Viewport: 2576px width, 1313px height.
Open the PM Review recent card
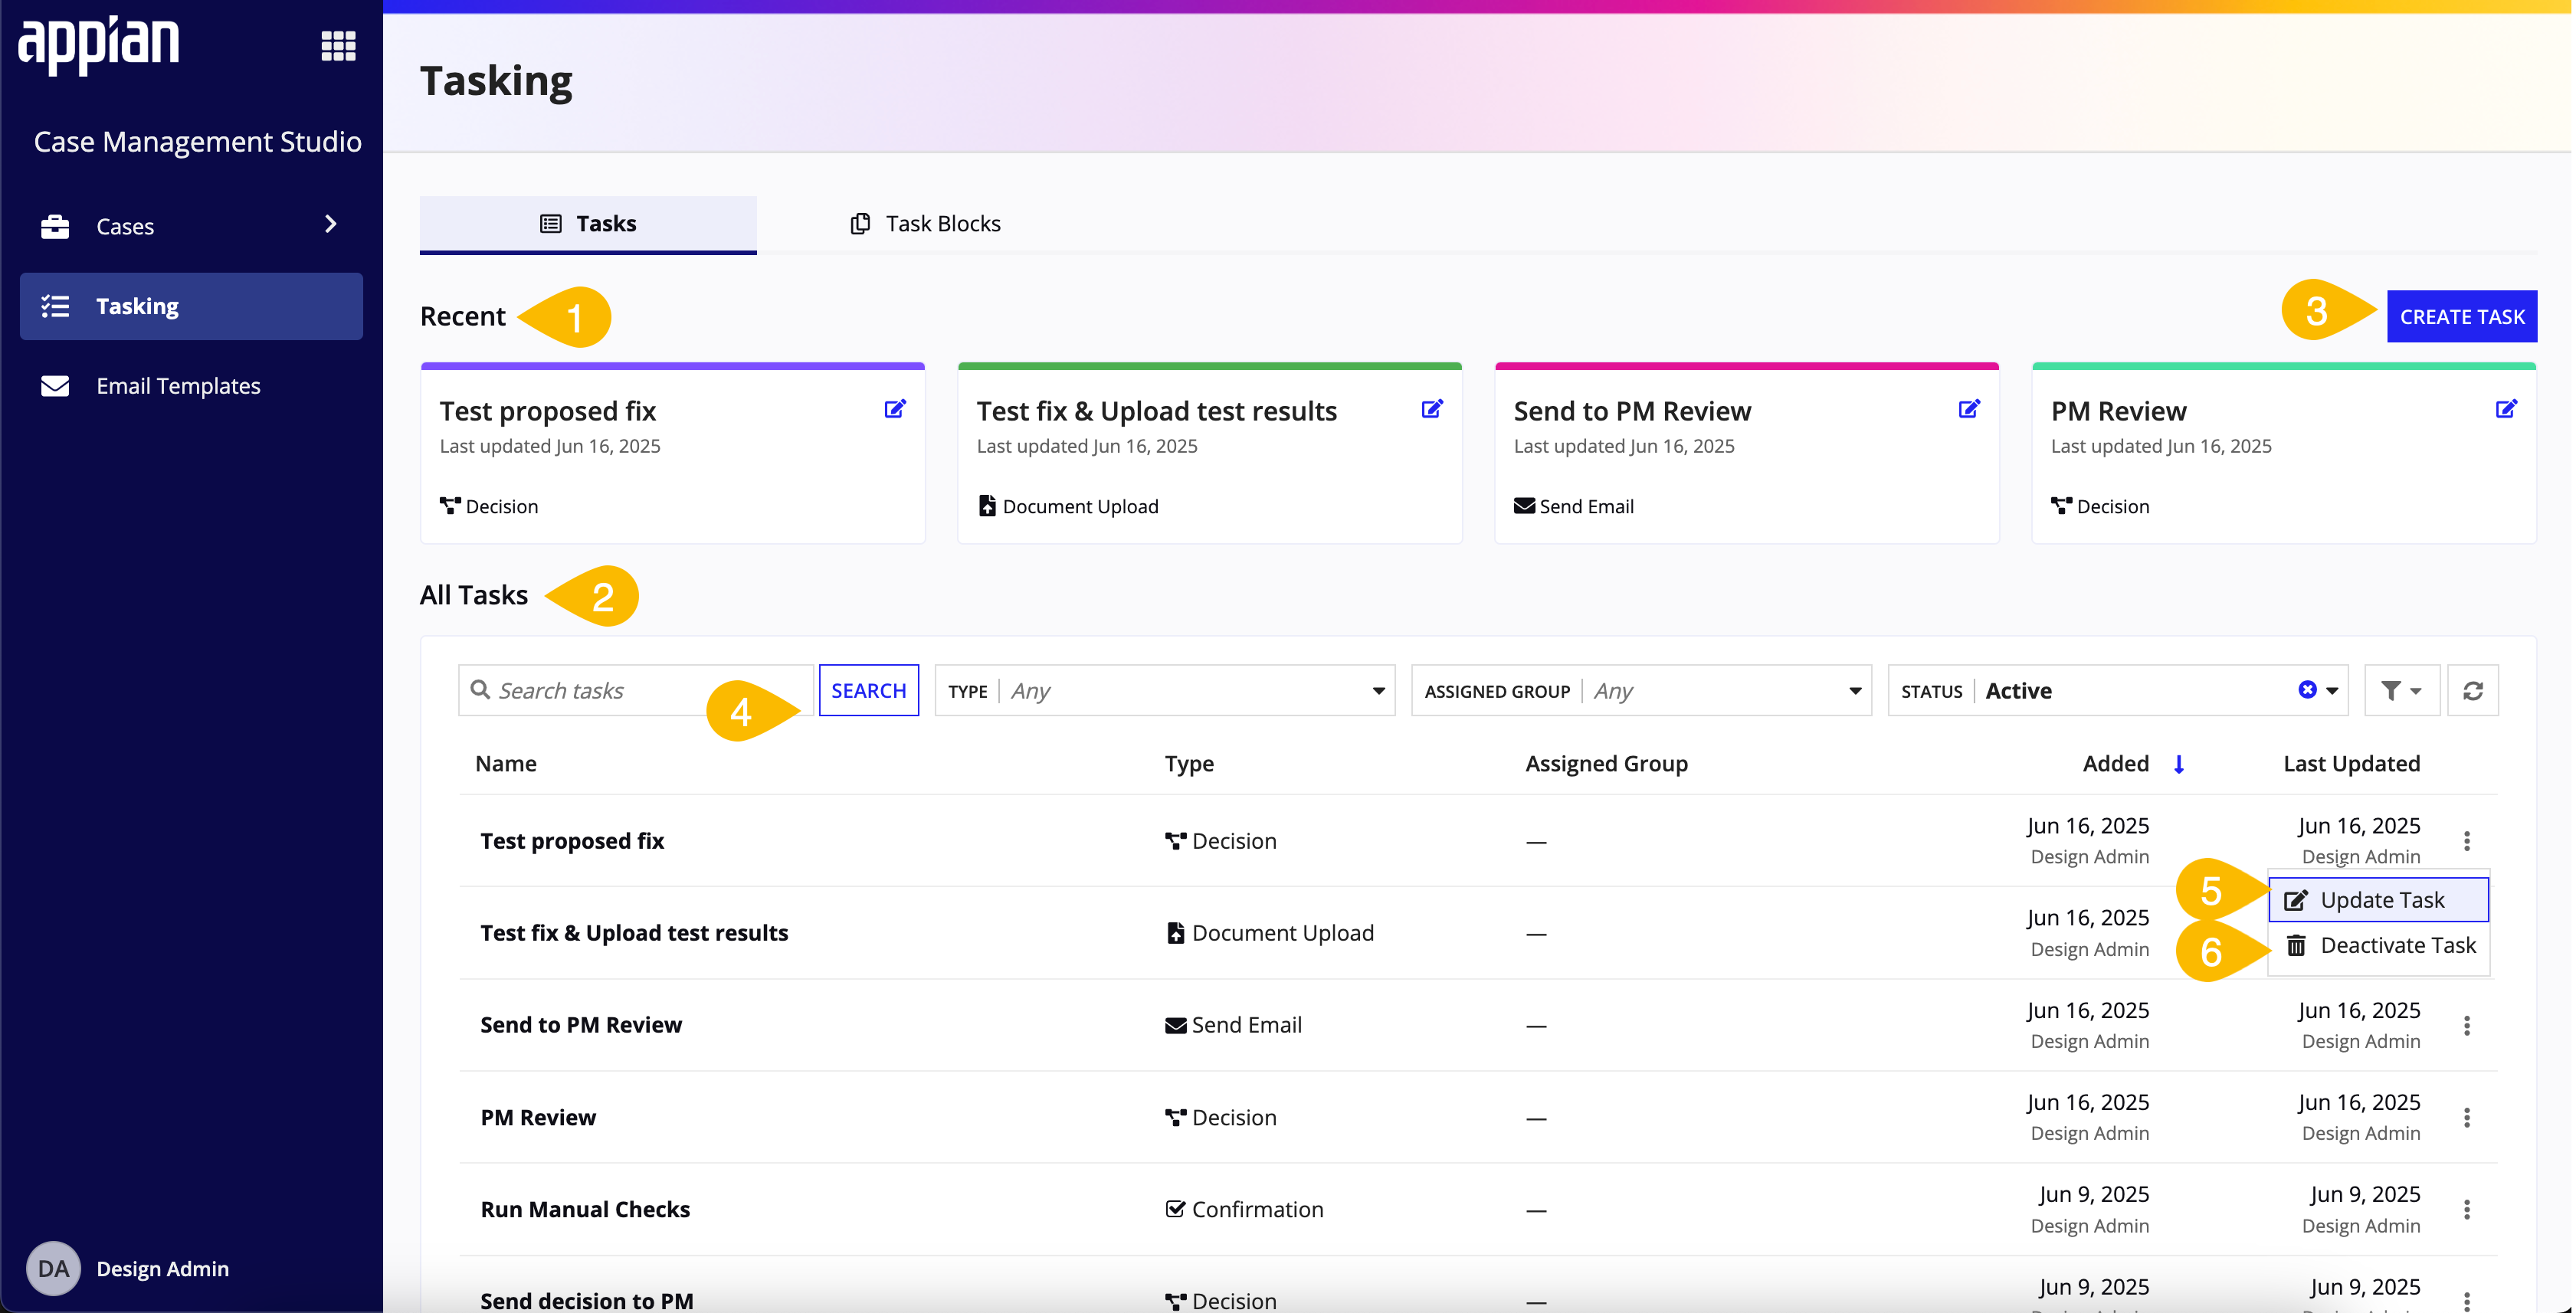(x=2284, y=454)
